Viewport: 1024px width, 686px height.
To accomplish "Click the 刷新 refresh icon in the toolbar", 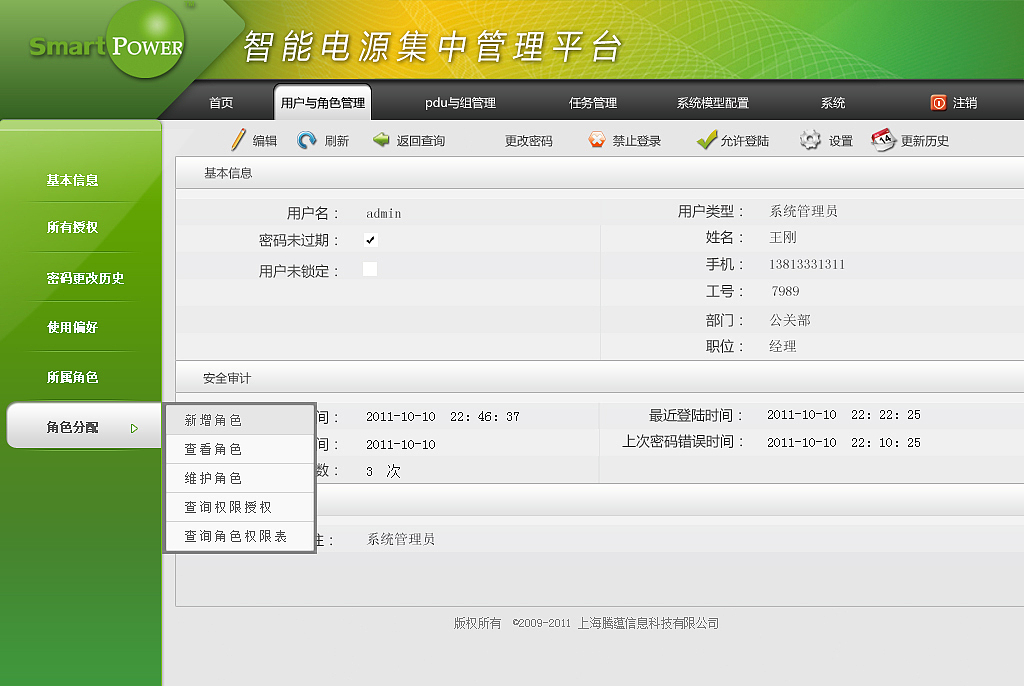I will click(301, 140).
